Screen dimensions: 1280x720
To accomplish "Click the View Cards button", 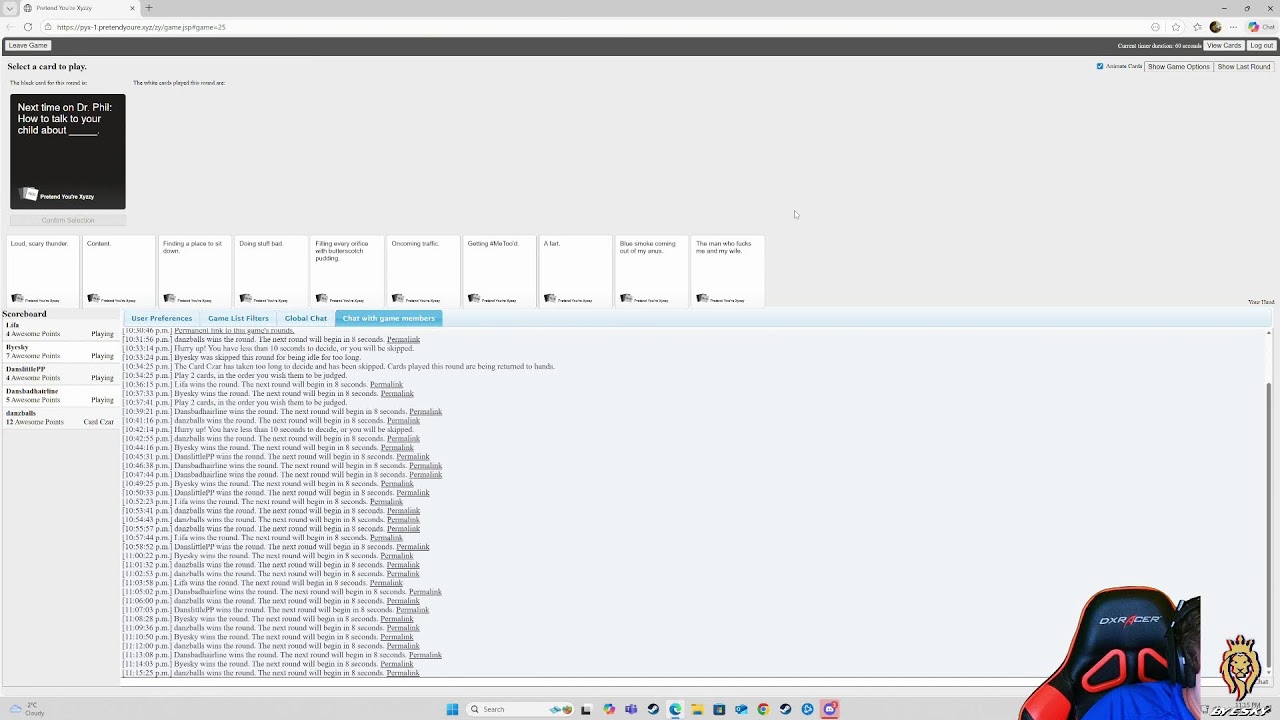I will click(1224, 45).
